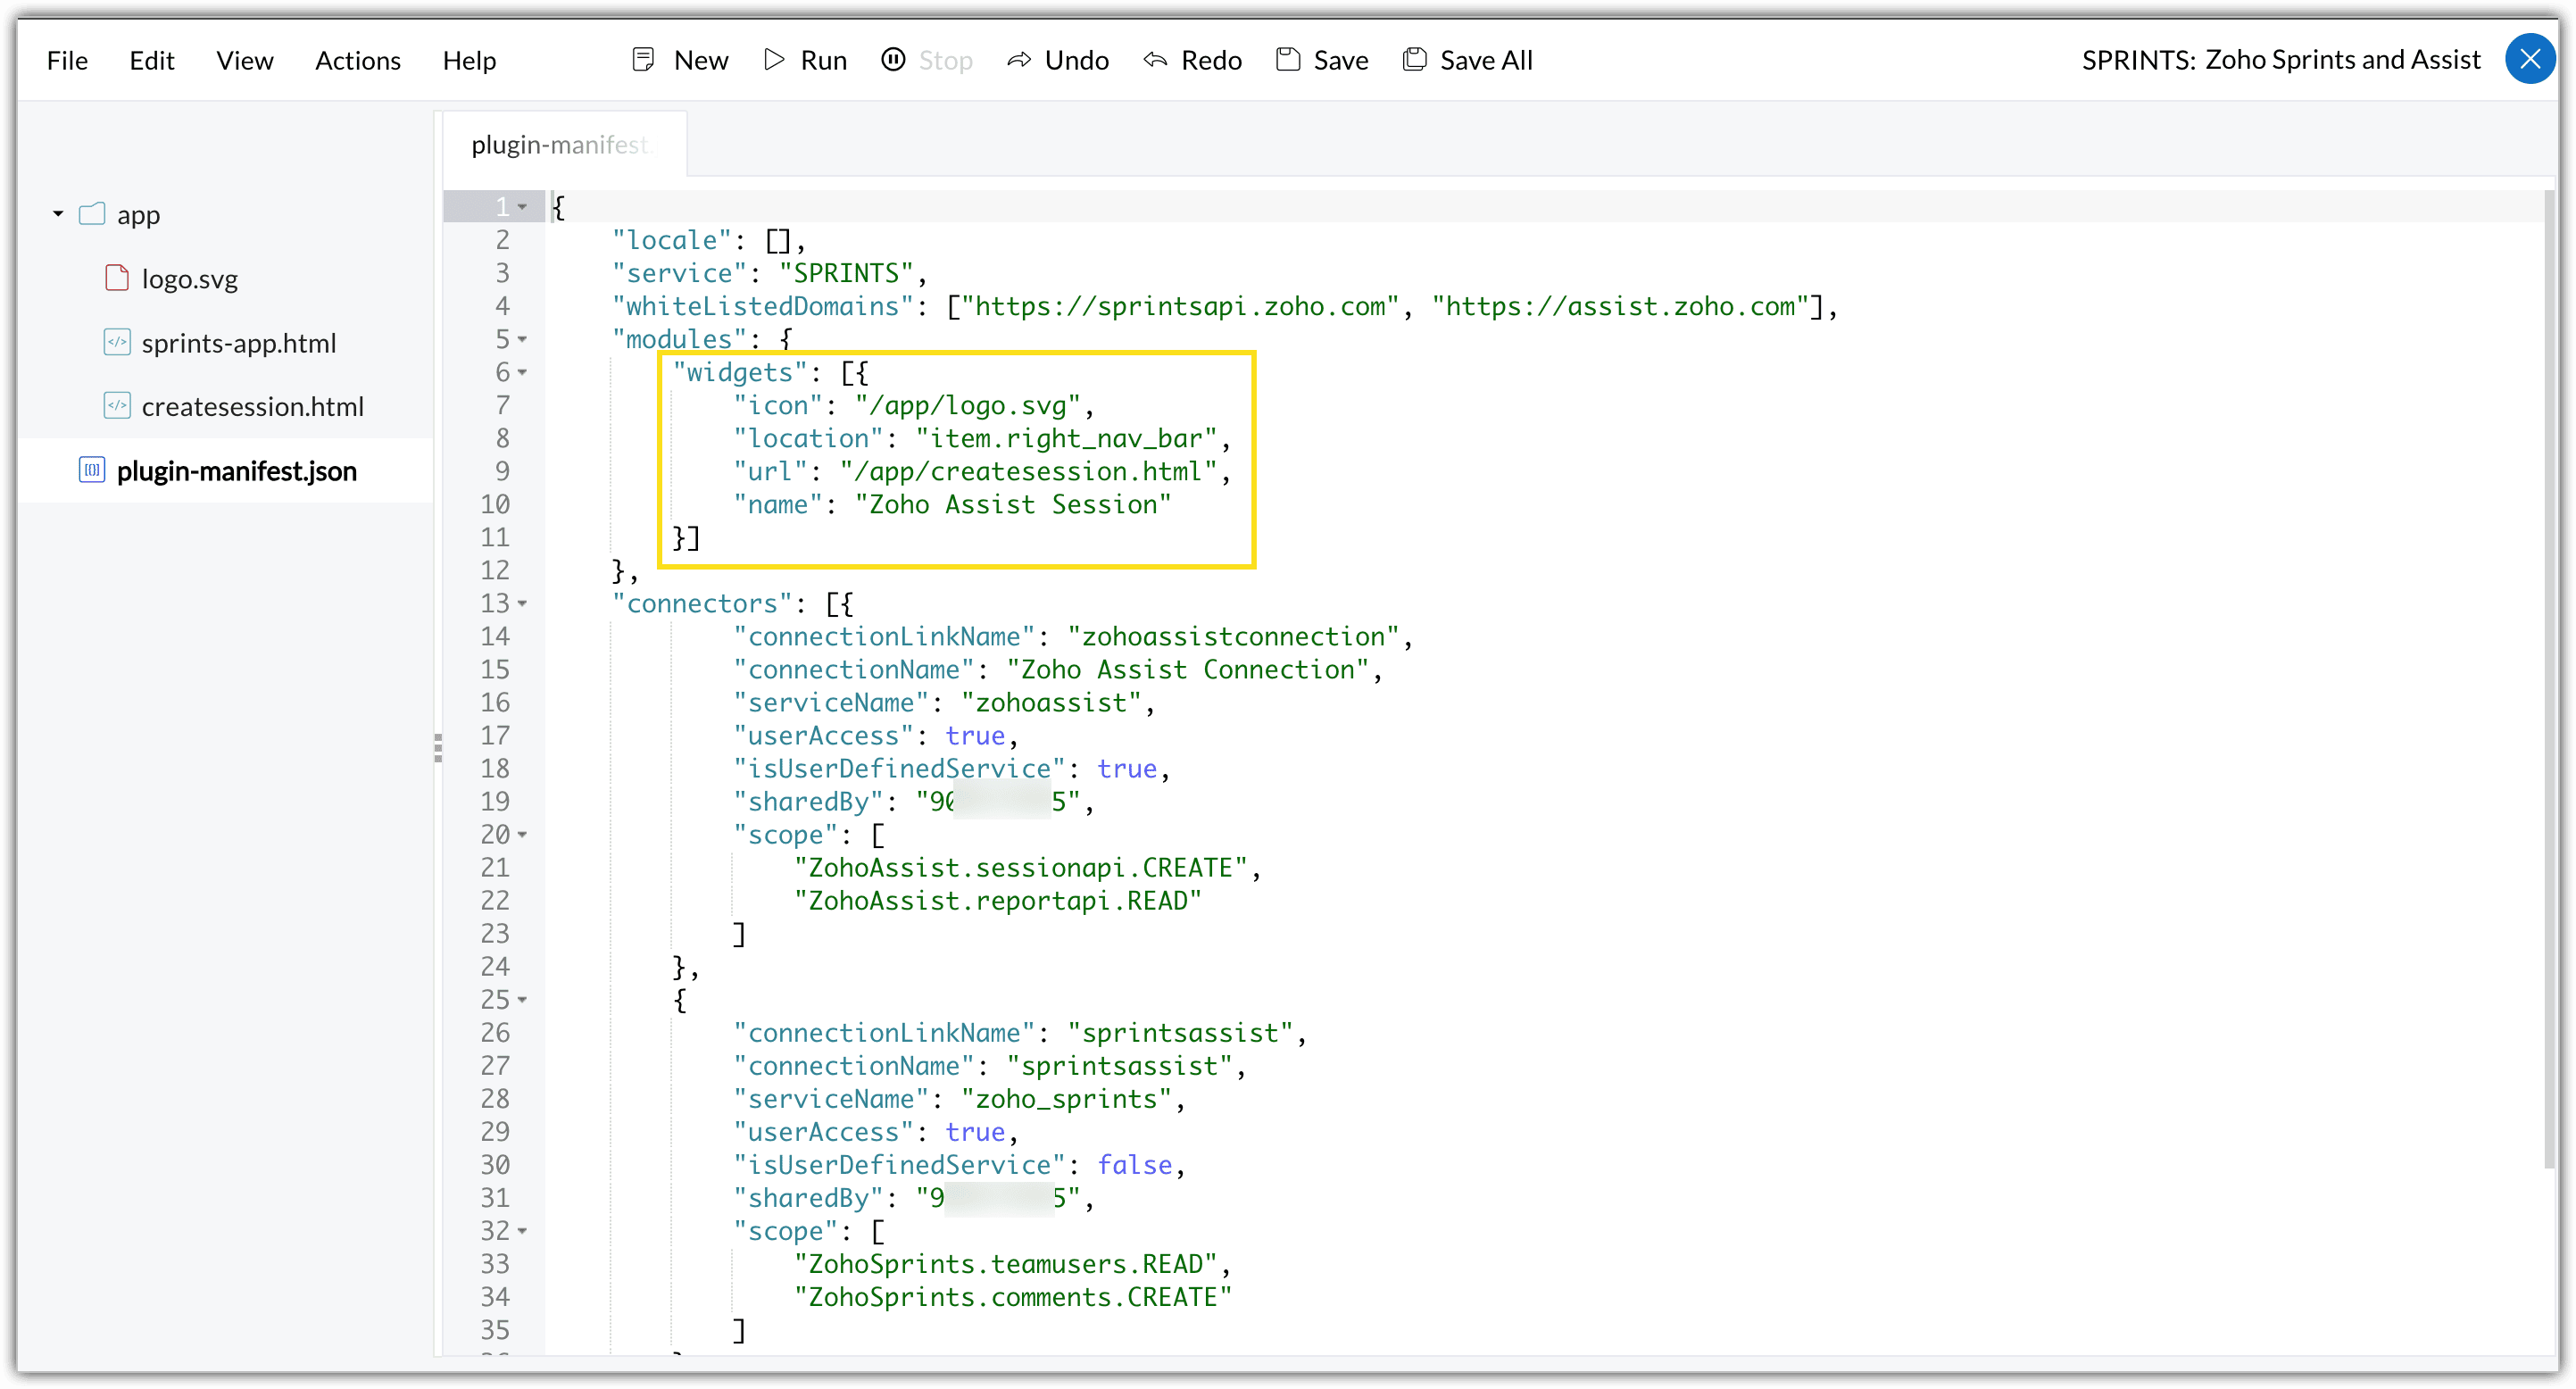Click the editor vertical scrollbar
The width and height of the screenshot is (2576, 1389).
point(2548,680)
